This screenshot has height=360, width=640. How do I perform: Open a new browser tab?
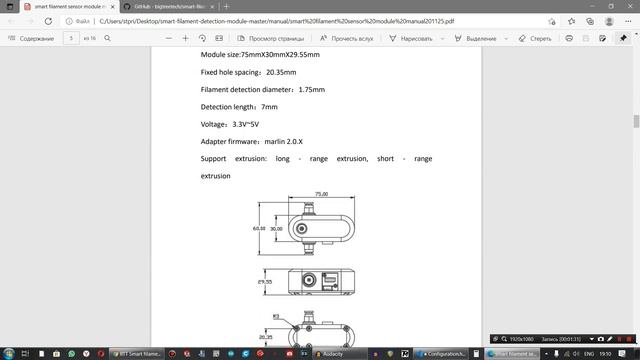click(227, 7)
